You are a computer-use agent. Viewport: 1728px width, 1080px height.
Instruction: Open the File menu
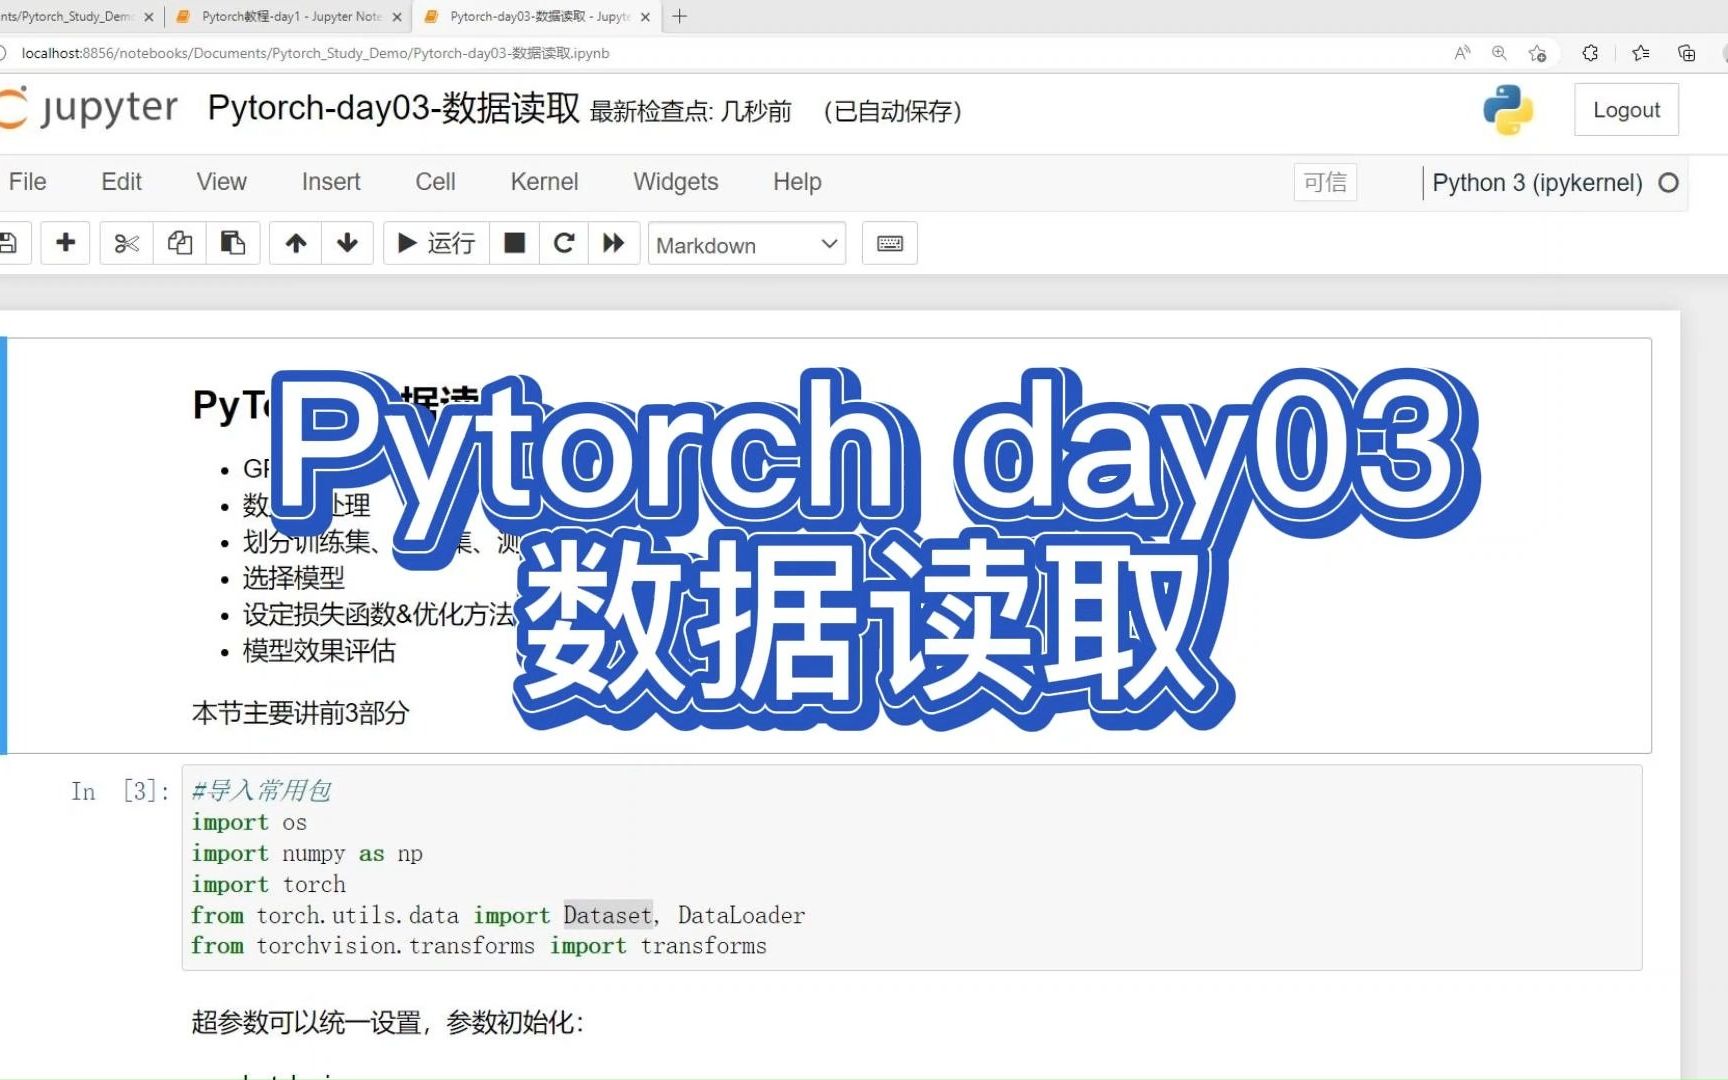[x=28, y=182]
